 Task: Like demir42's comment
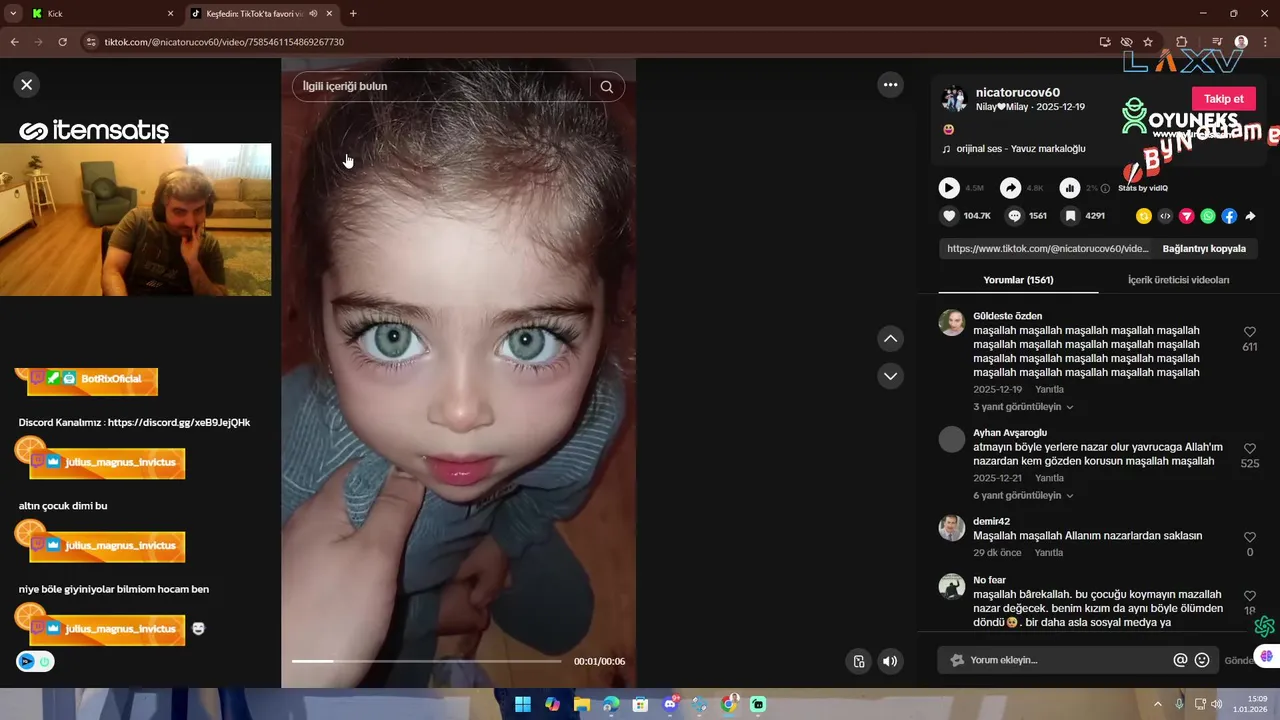point(1249,538)
